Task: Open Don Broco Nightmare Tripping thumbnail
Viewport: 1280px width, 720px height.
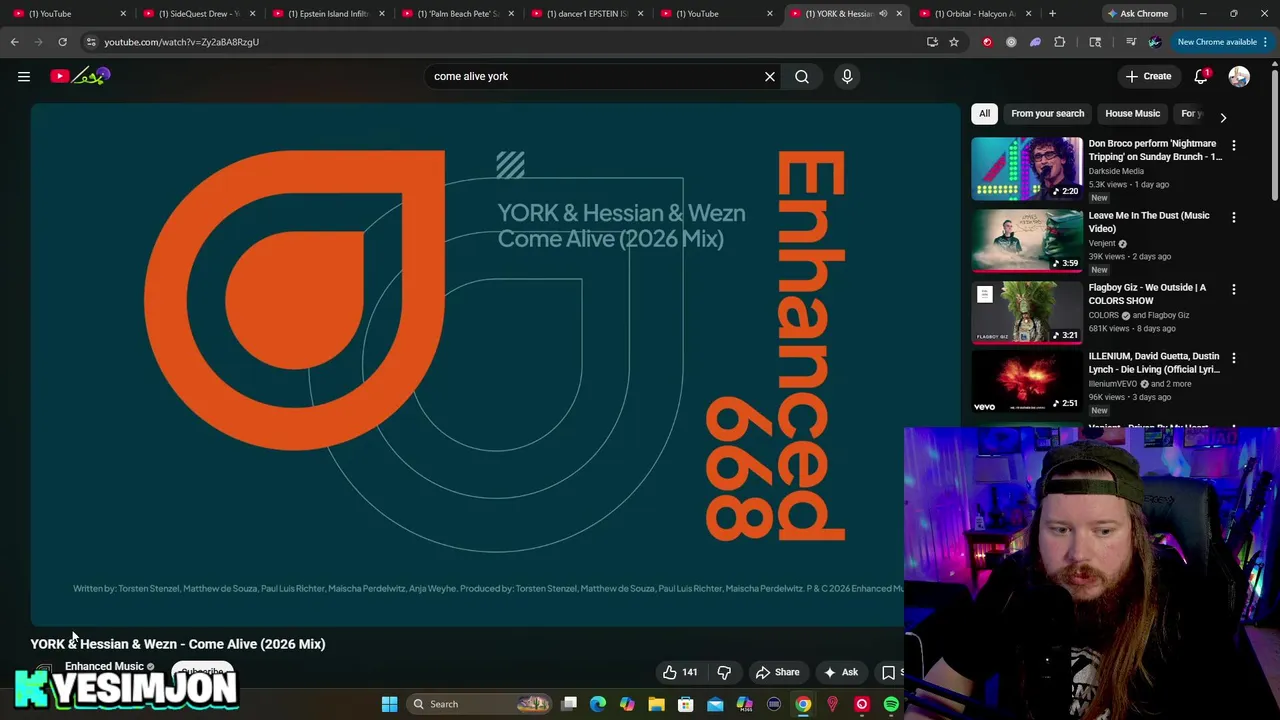Action: [1027, 168]
